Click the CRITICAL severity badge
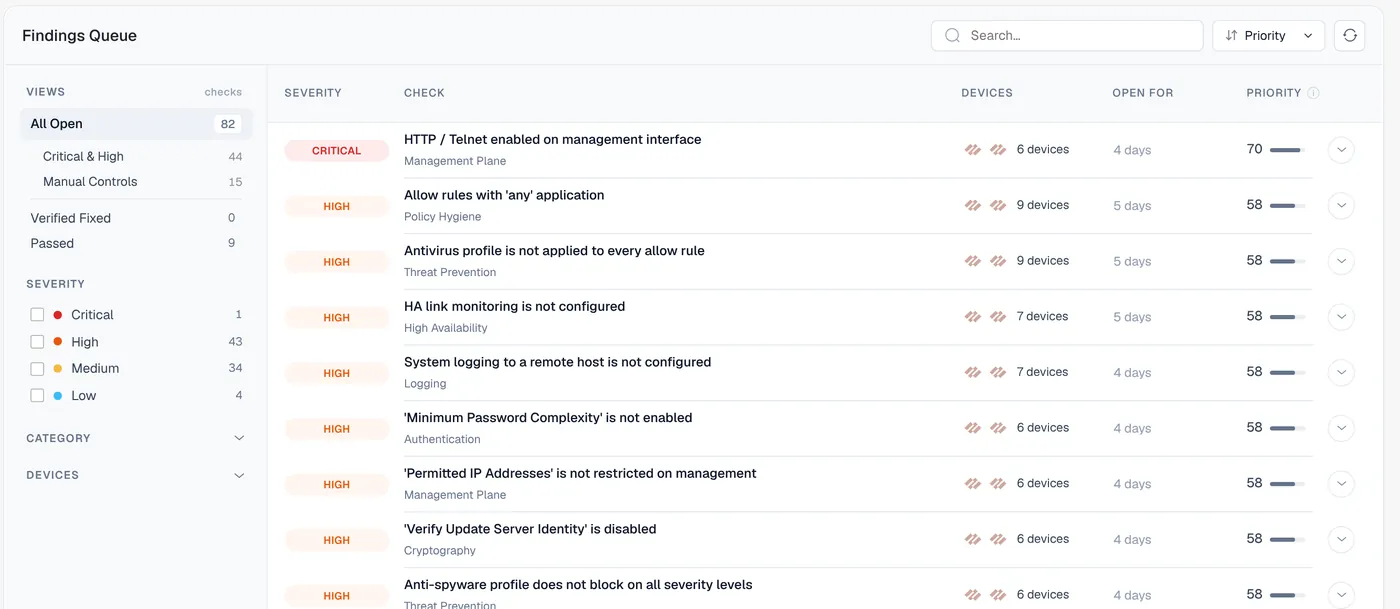Viewport: 1400px width, 609px height. [x=336, y=151]
